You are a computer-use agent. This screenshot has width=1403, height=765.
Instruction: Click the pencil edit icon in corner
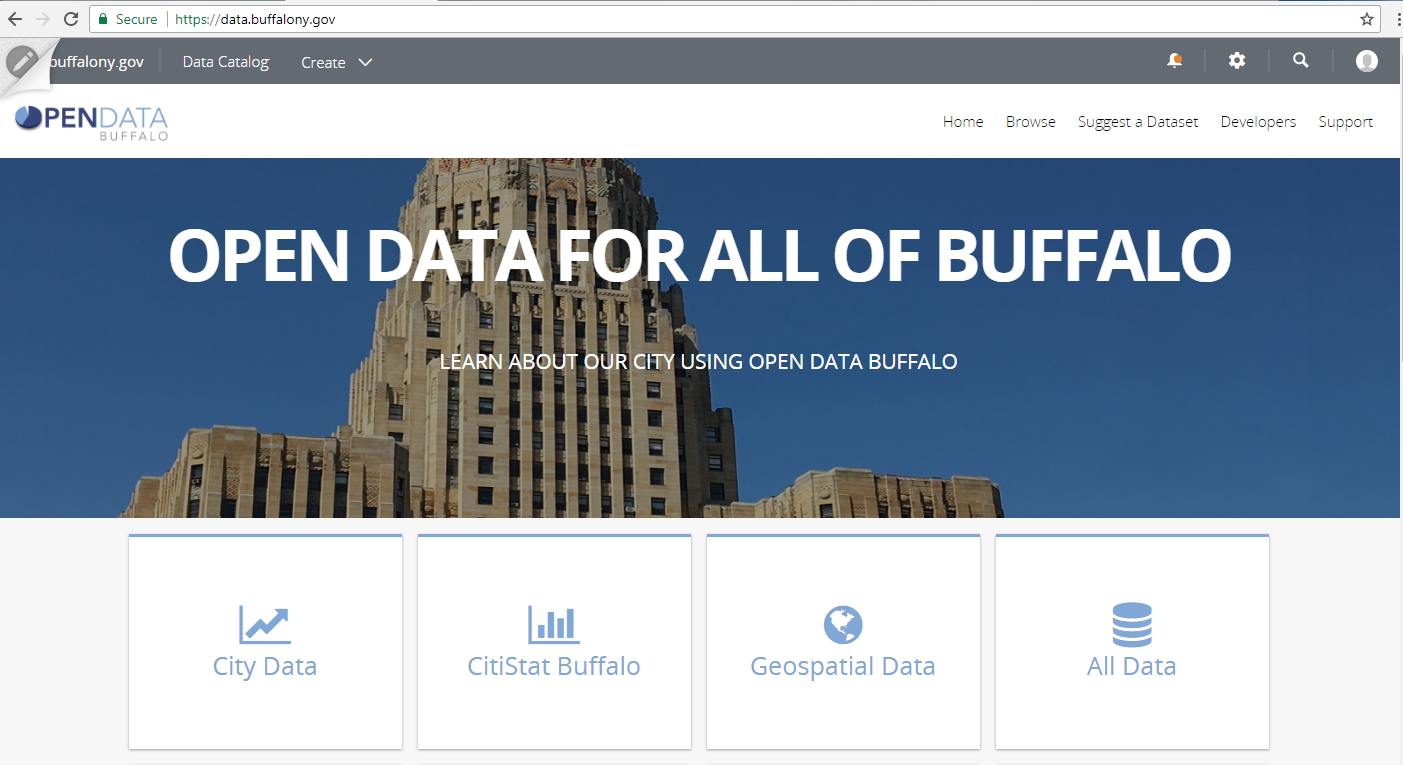click(x=22, y=62)
